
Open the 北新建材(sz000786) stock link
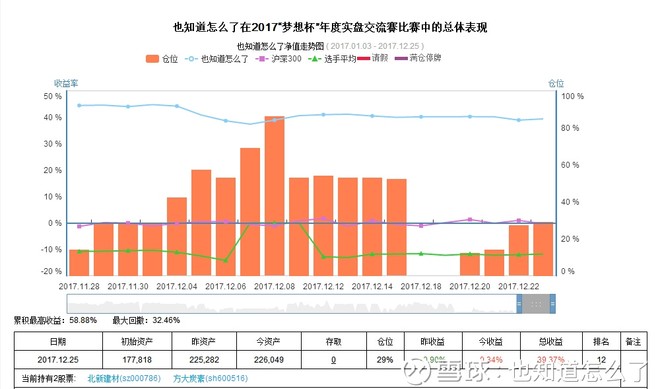coord(124,378)
